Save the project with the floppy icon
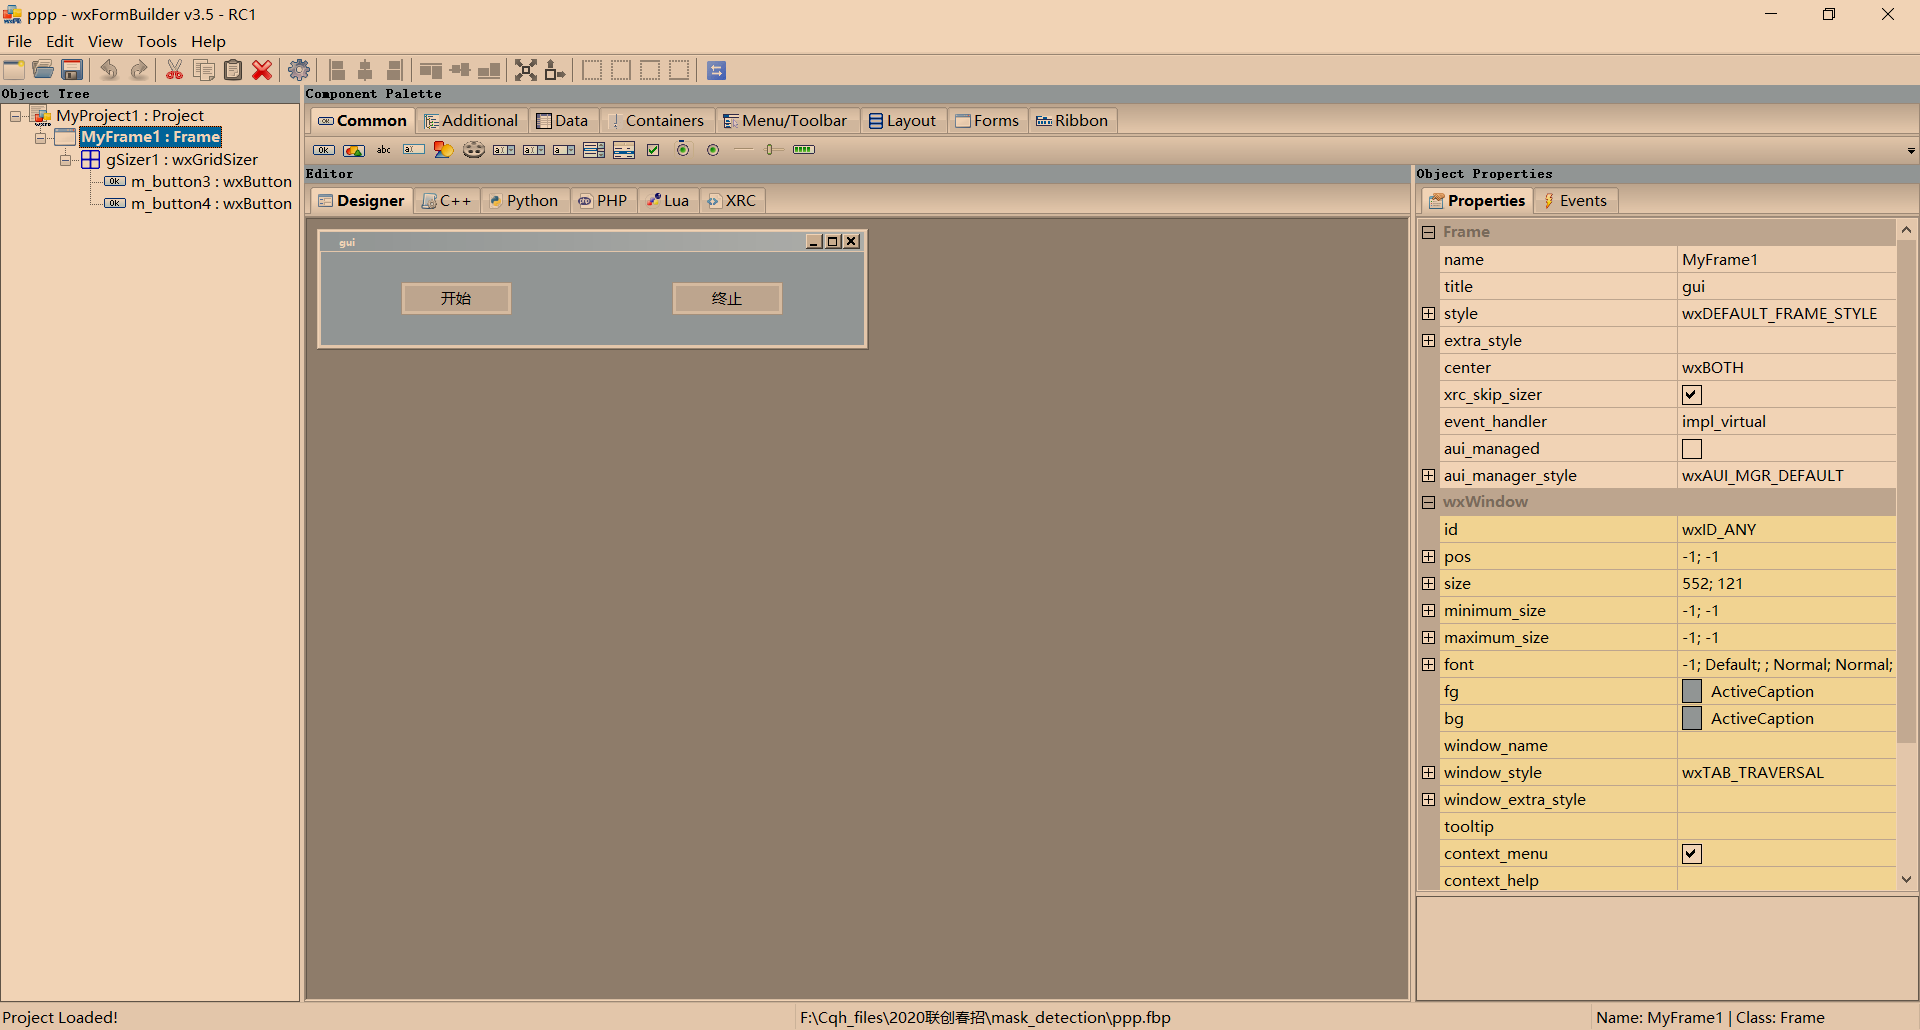The image size is (1920, 1030). point(72,70)
